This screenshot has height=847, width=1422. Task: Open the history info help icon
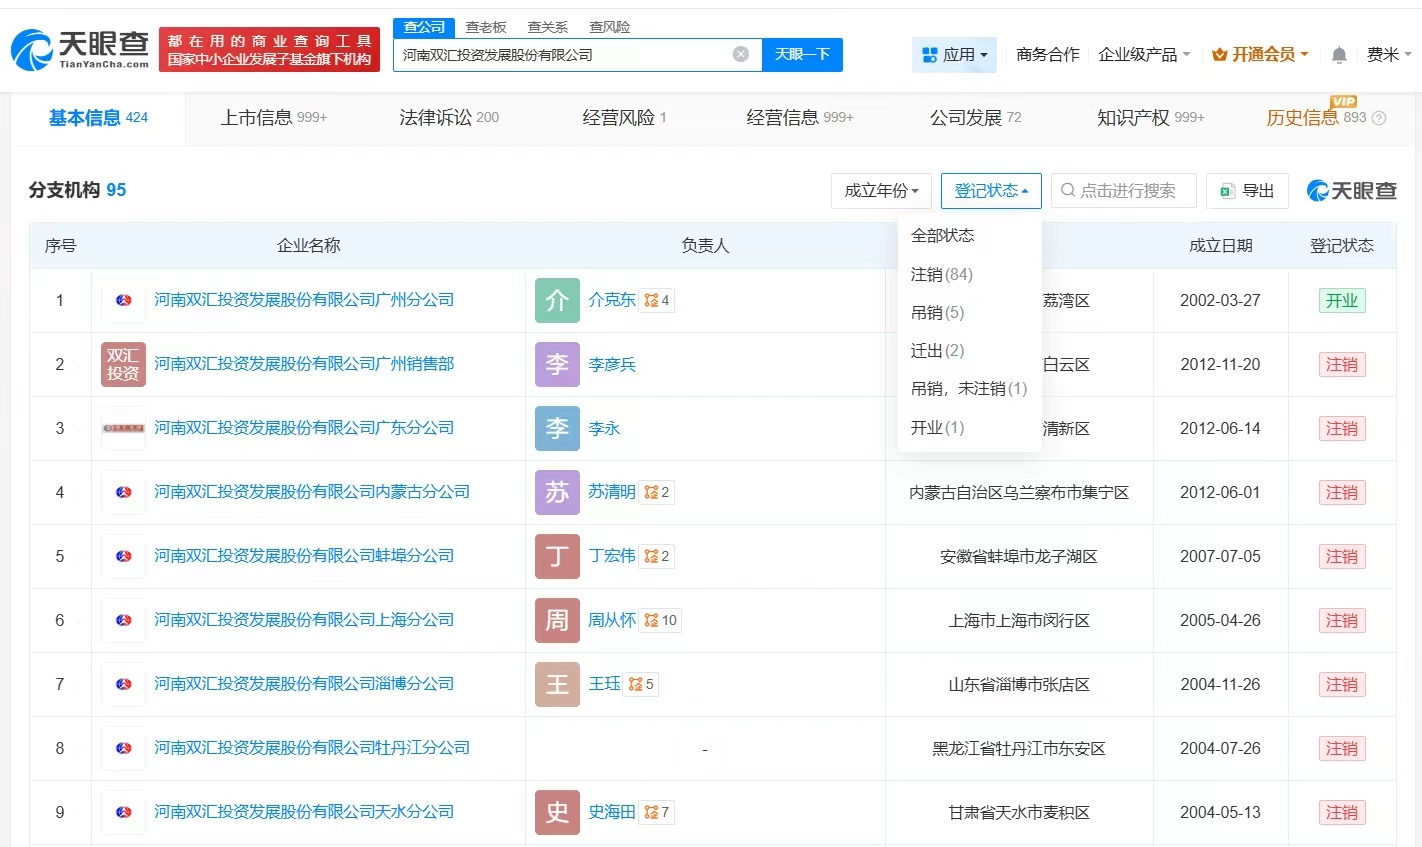[1379, 118]
